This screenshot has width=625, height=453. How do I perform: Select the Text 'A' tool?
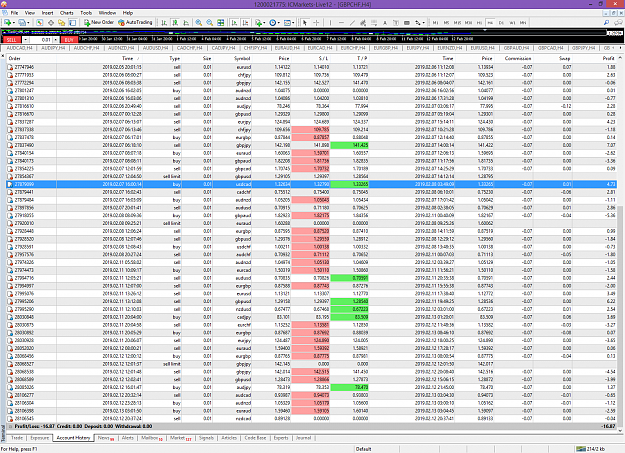click(x=385, y=23)
